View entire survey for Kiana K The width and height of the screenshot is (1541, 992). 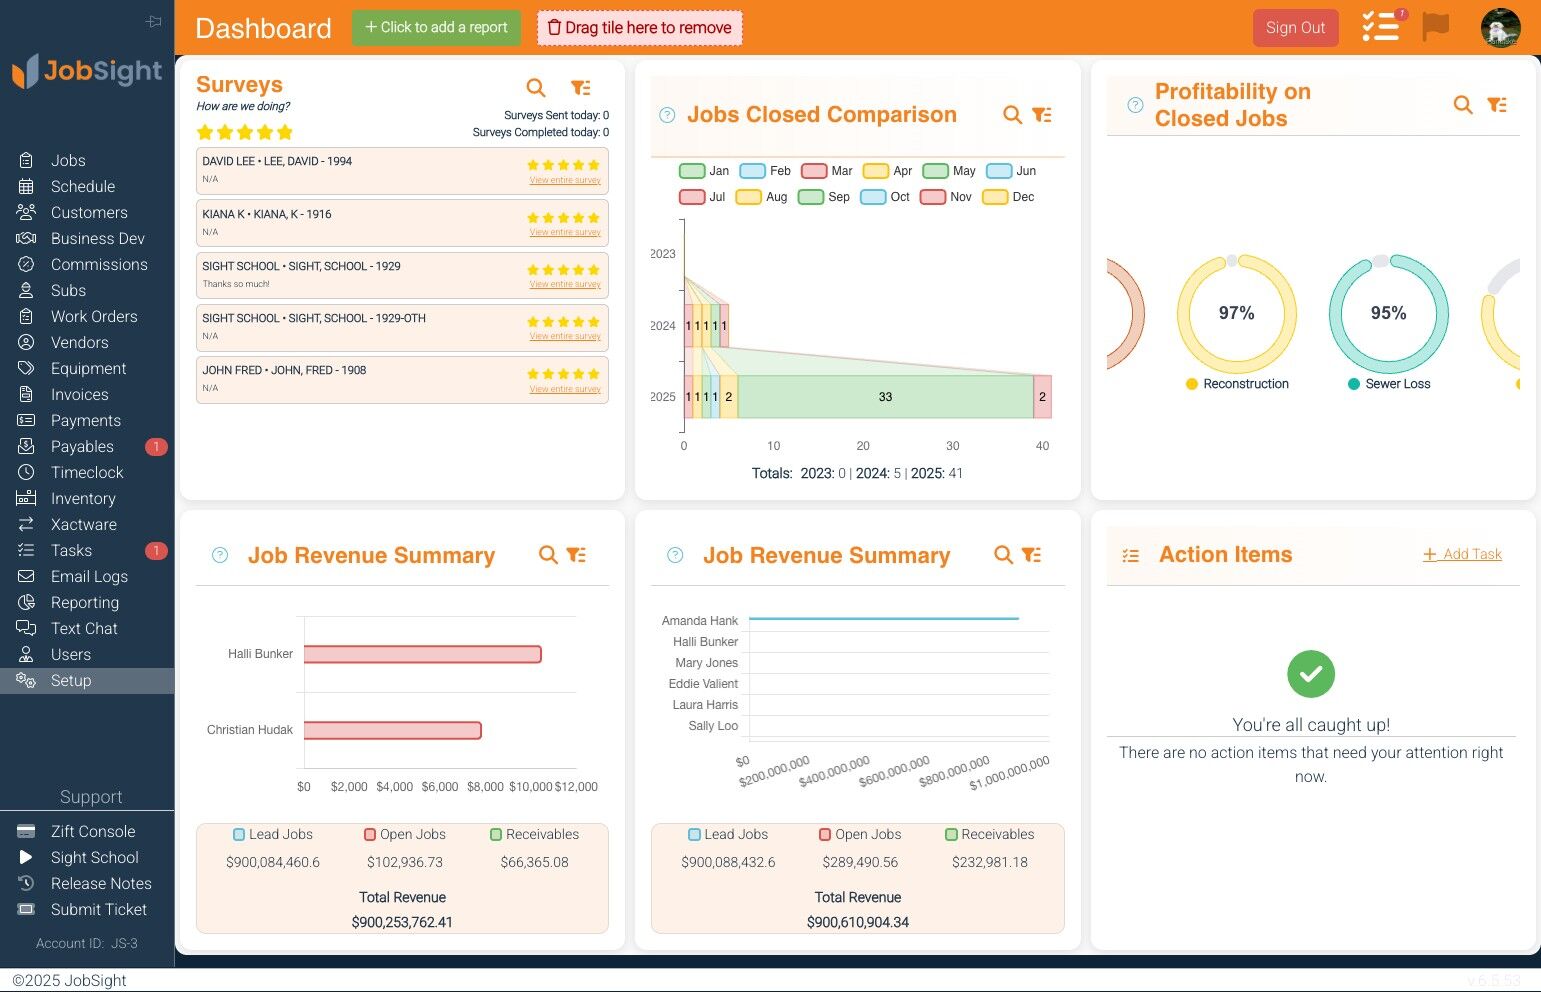(x=565, y=232)
